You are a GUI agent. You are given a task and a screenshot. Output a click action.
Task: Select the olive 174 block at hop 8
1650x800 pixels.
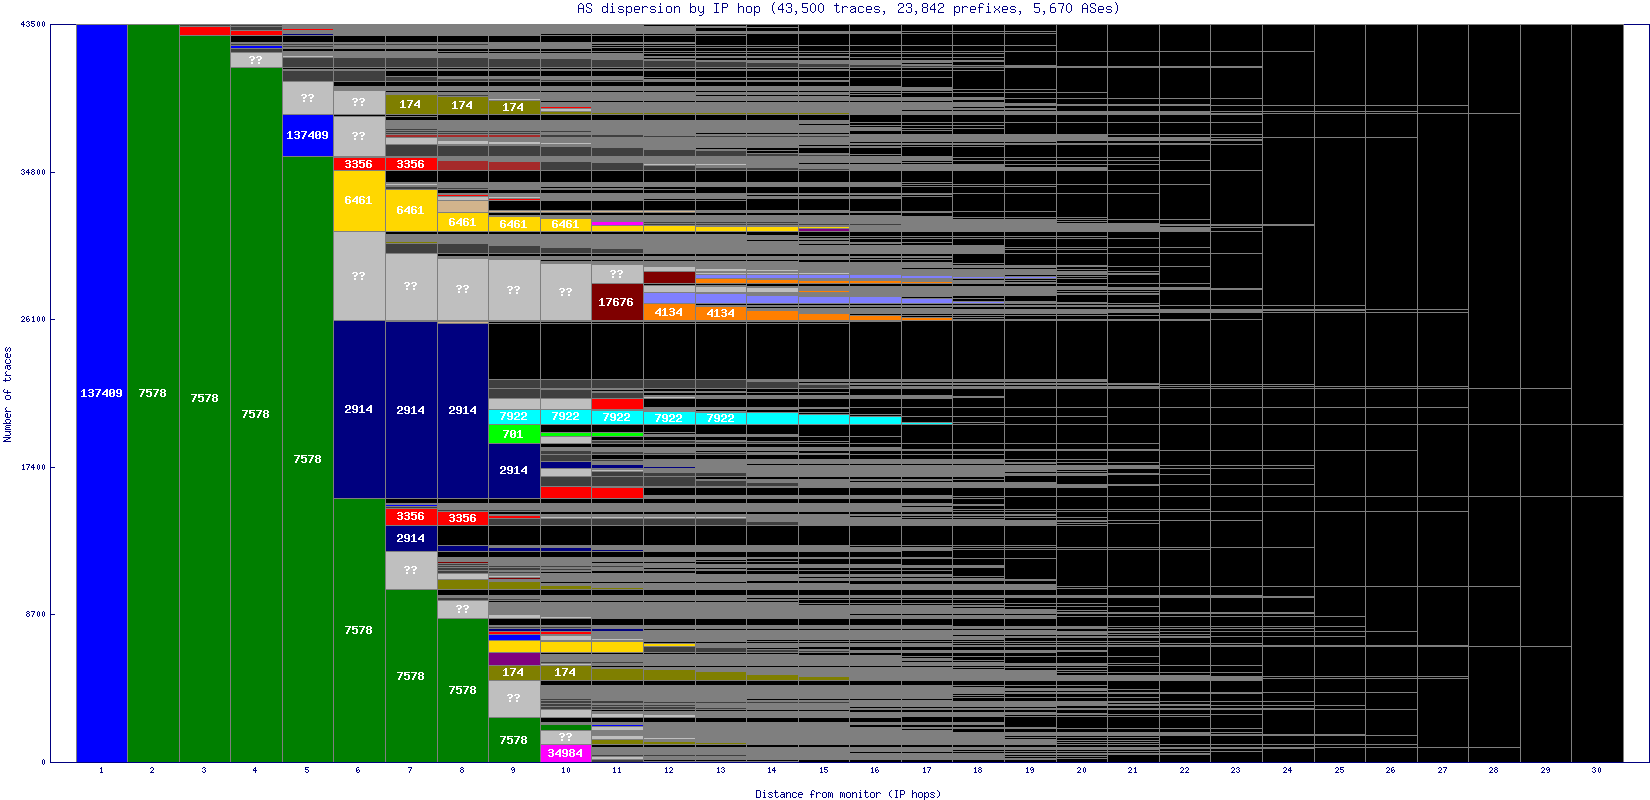pyautogui.click(x=462, y=105)
